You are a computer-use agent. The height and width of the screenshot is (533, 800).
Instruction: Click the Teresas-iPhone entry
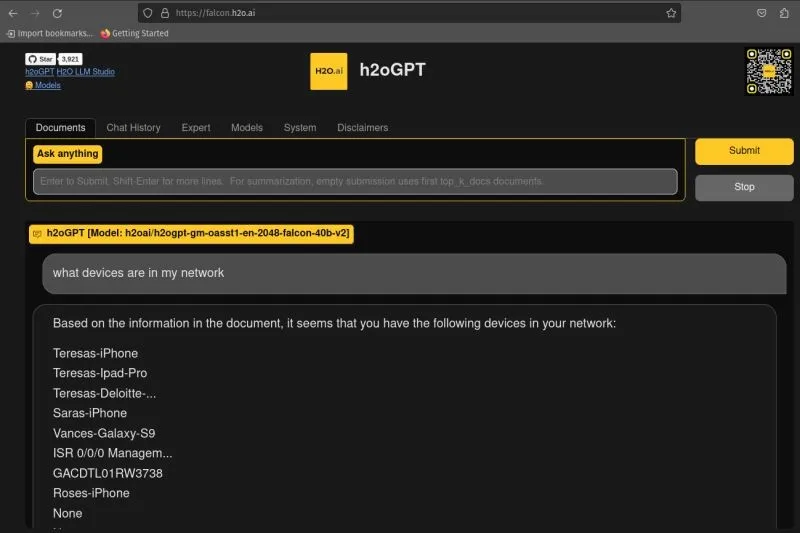(x=95, y=353)
